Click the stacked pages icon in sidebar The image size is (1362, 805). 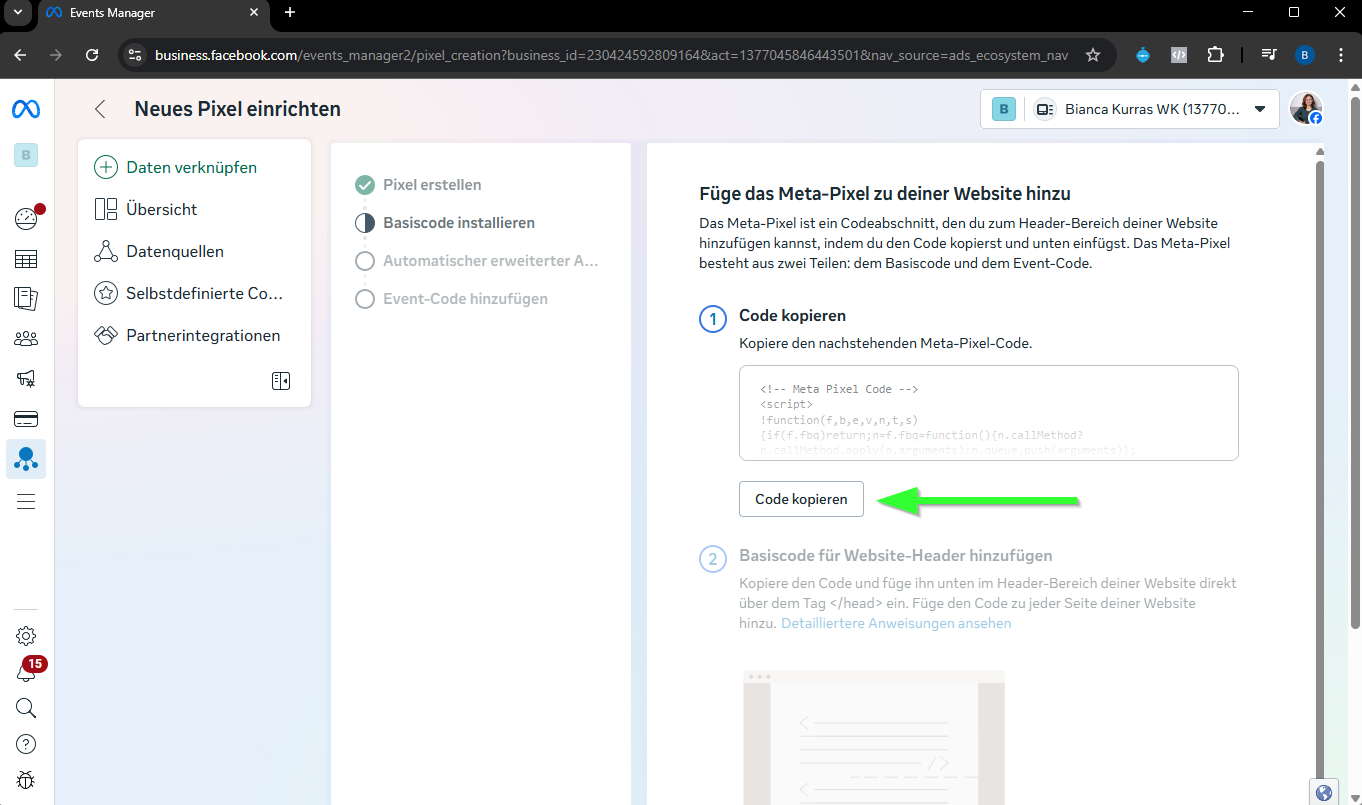click(26, 298)
